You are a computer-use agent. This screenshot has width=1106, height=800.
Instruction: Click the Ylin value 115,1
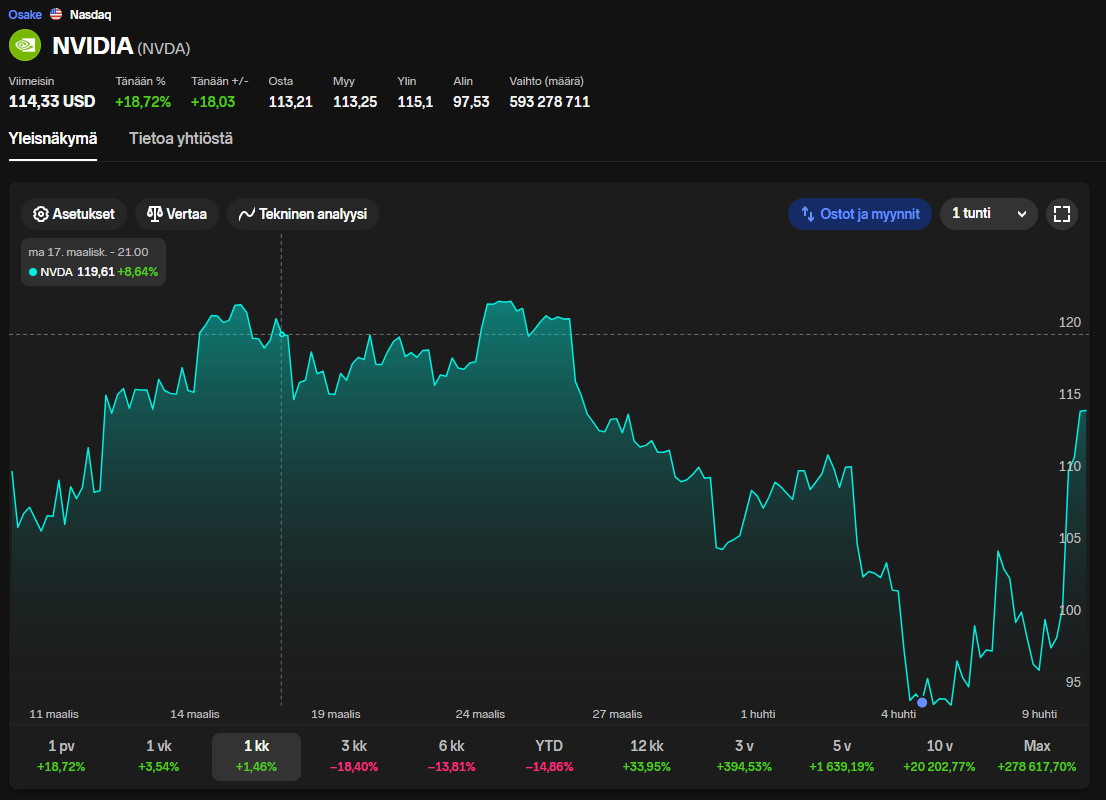415,102
